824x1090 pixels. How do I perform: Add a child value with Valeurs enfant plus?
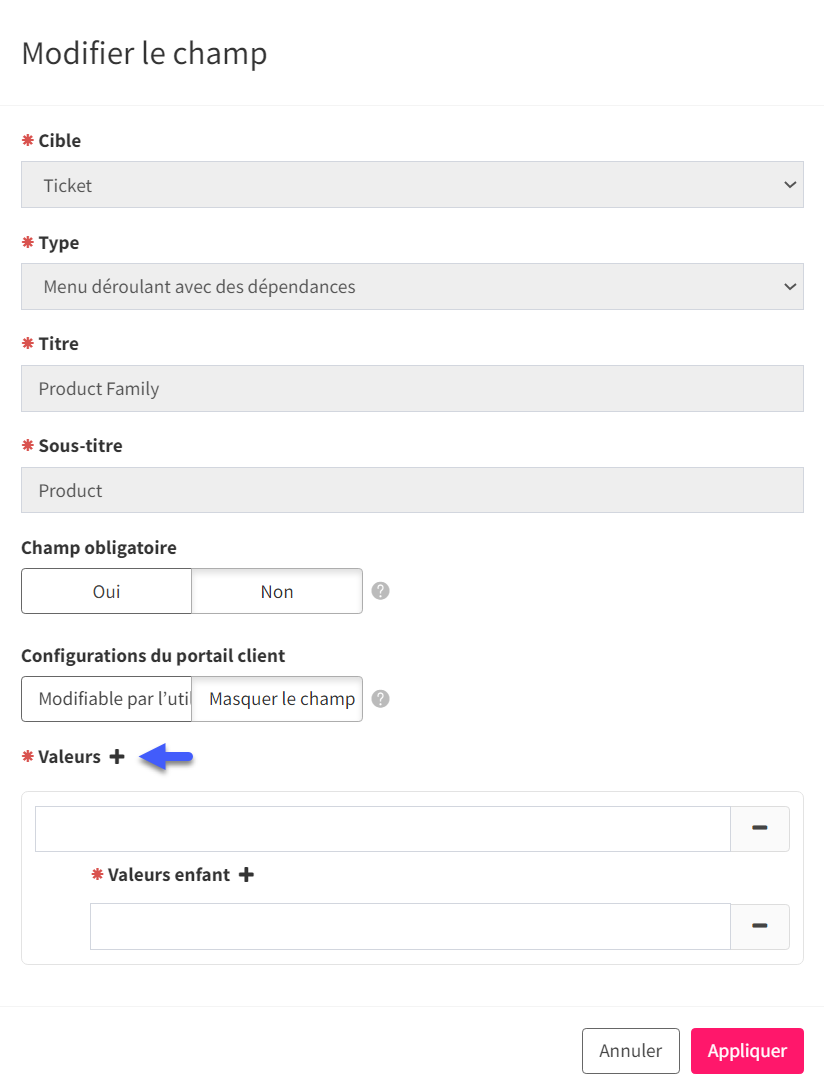click(246, 875)
